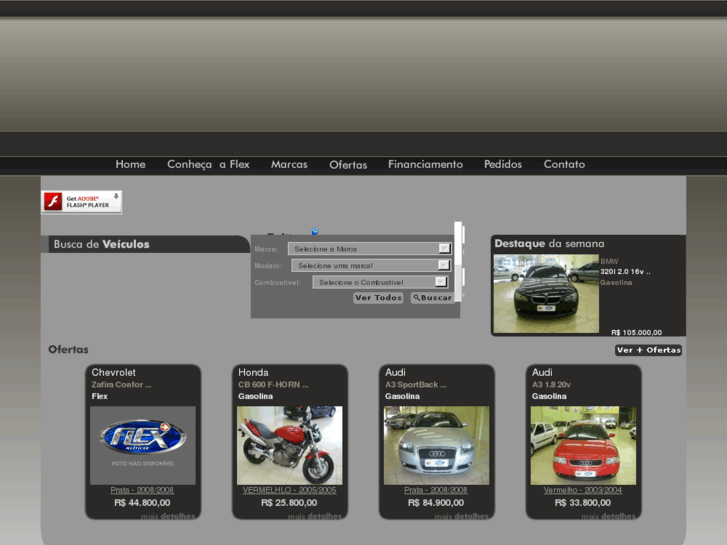Click the R$ 44.800,00 price
The height and width of the screenshot is (545, 727).
tap(142, 503)
